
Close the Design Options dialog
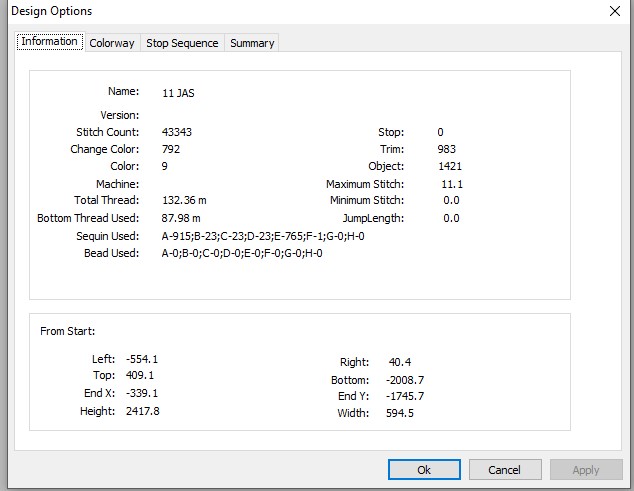(x=615, y=11)
